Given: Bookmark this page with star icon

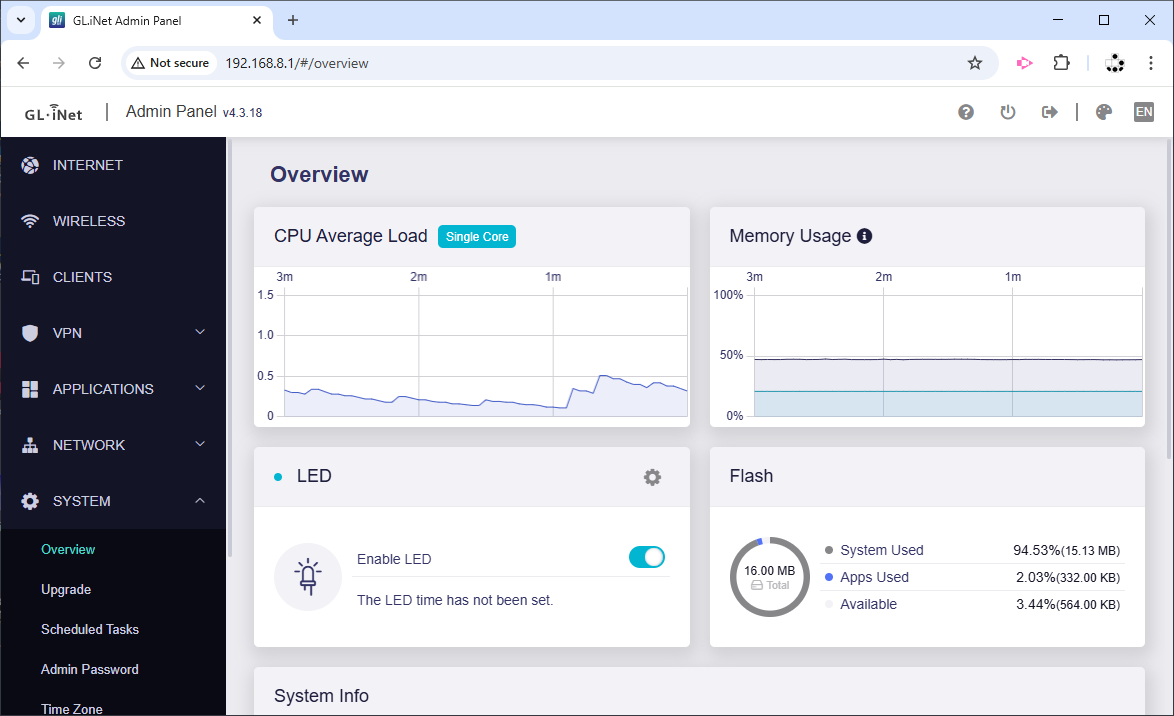Looking at the screenshot, I should (975, 63).
